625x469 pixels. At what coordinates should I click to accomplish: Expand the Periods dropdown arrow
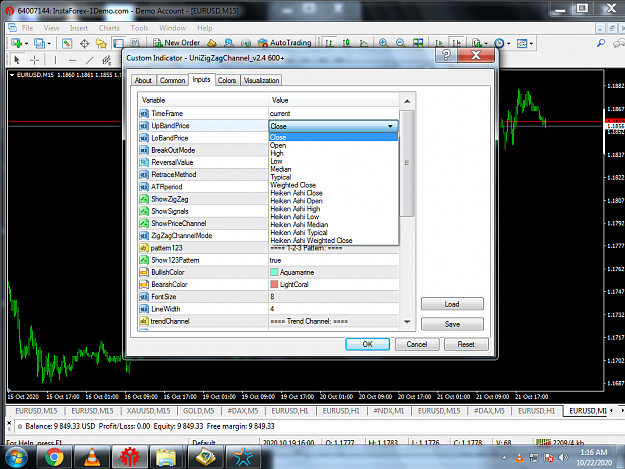tap(509, 43)
